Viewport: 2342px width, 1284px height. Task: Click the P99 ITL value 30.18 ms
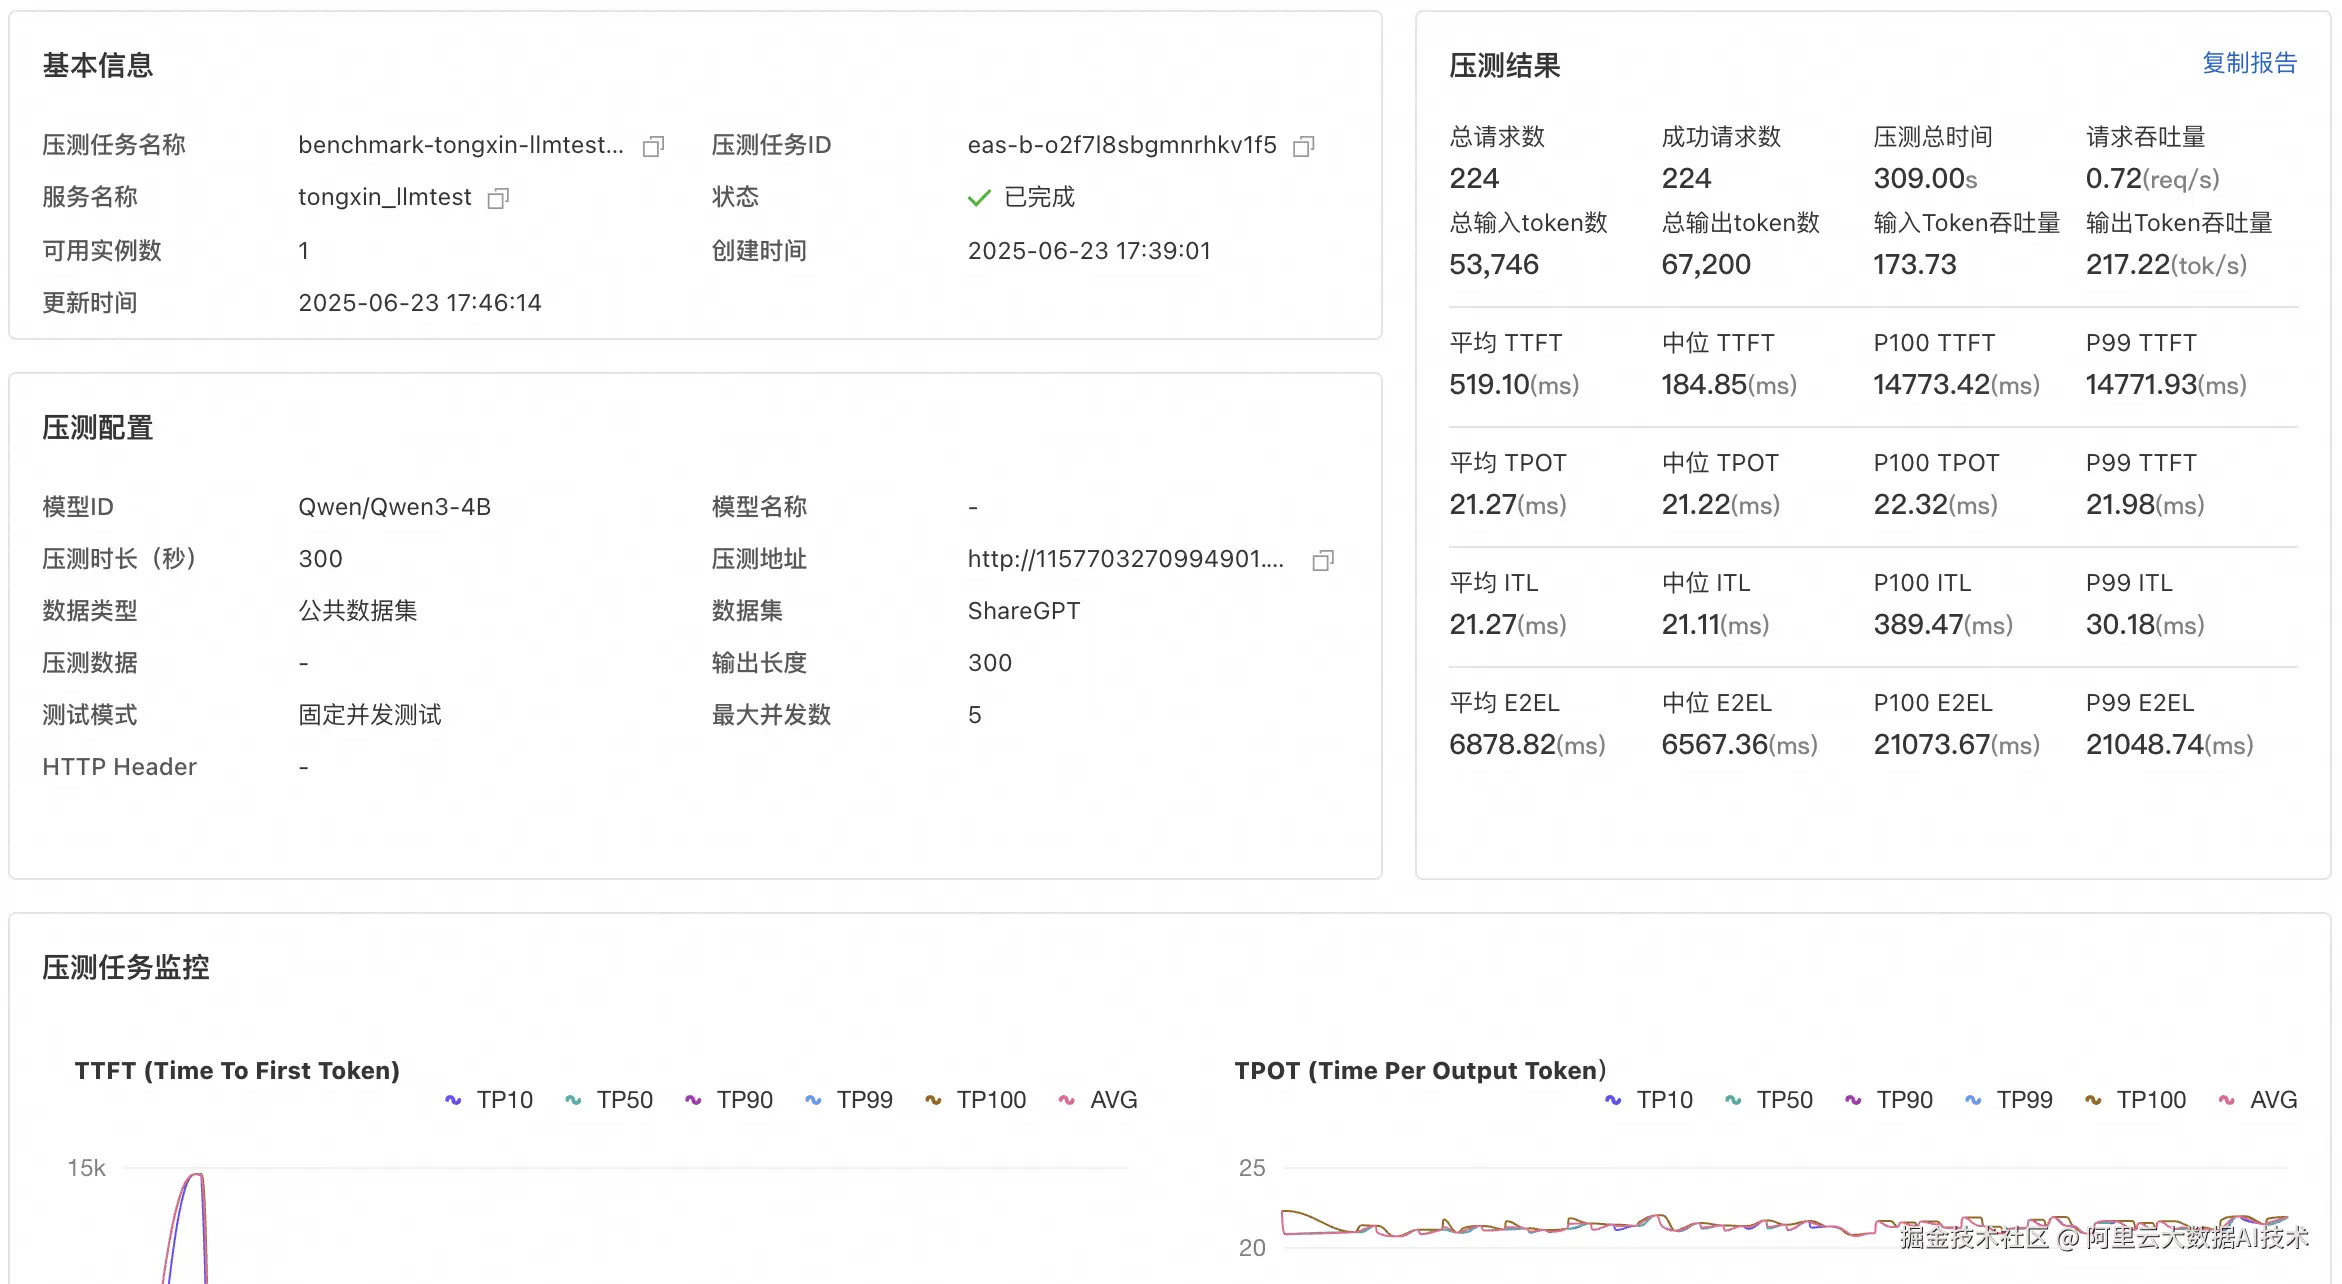(2145, 625)
